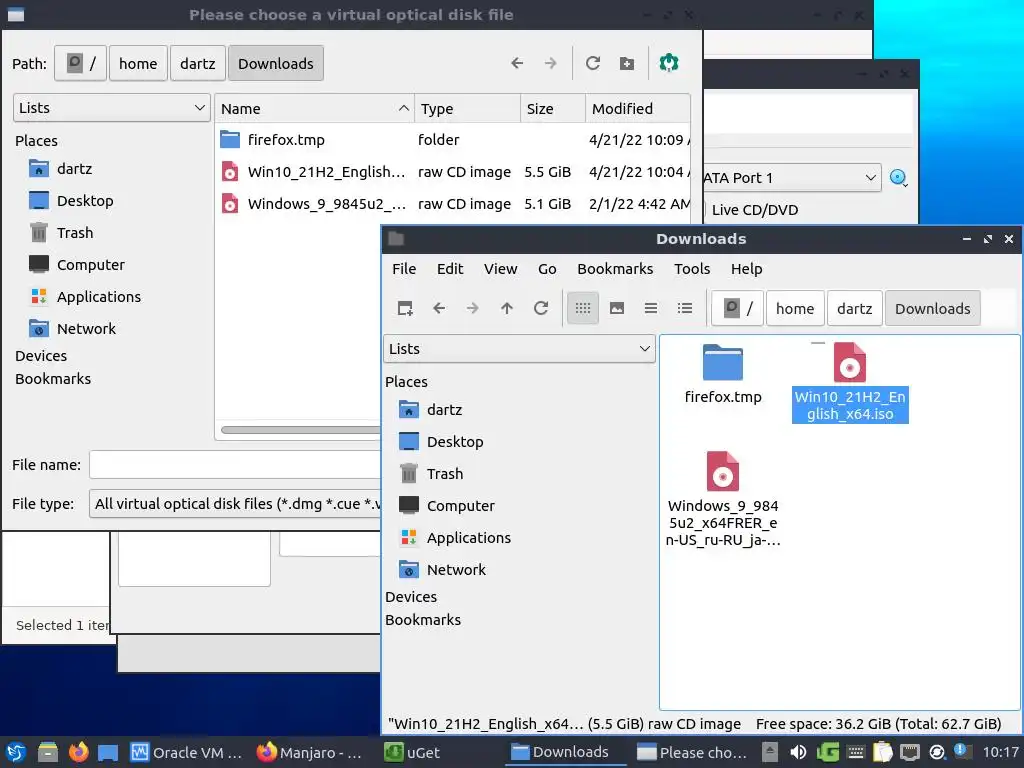Open the File type dropdown
This screenshot has height=768, width=1024.
tap(235, 504)
